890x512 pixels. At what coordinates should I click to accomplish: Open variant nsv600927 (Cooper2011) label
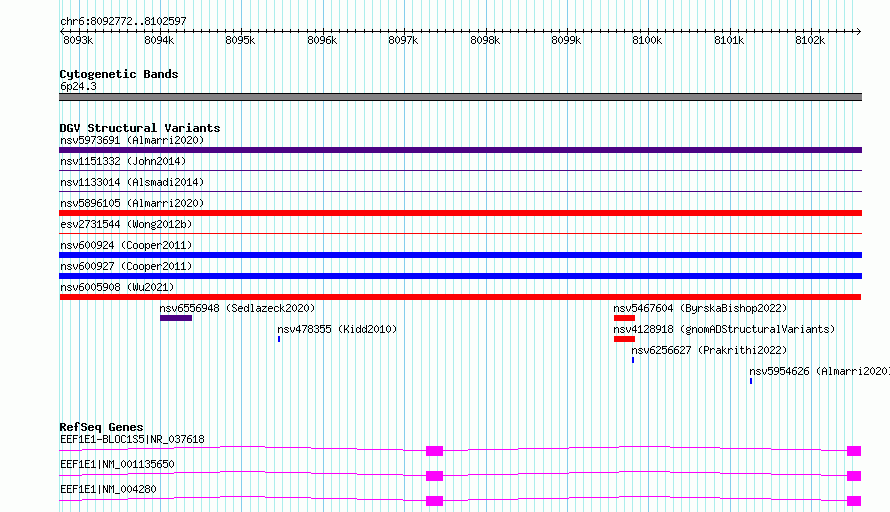[126, 266]
